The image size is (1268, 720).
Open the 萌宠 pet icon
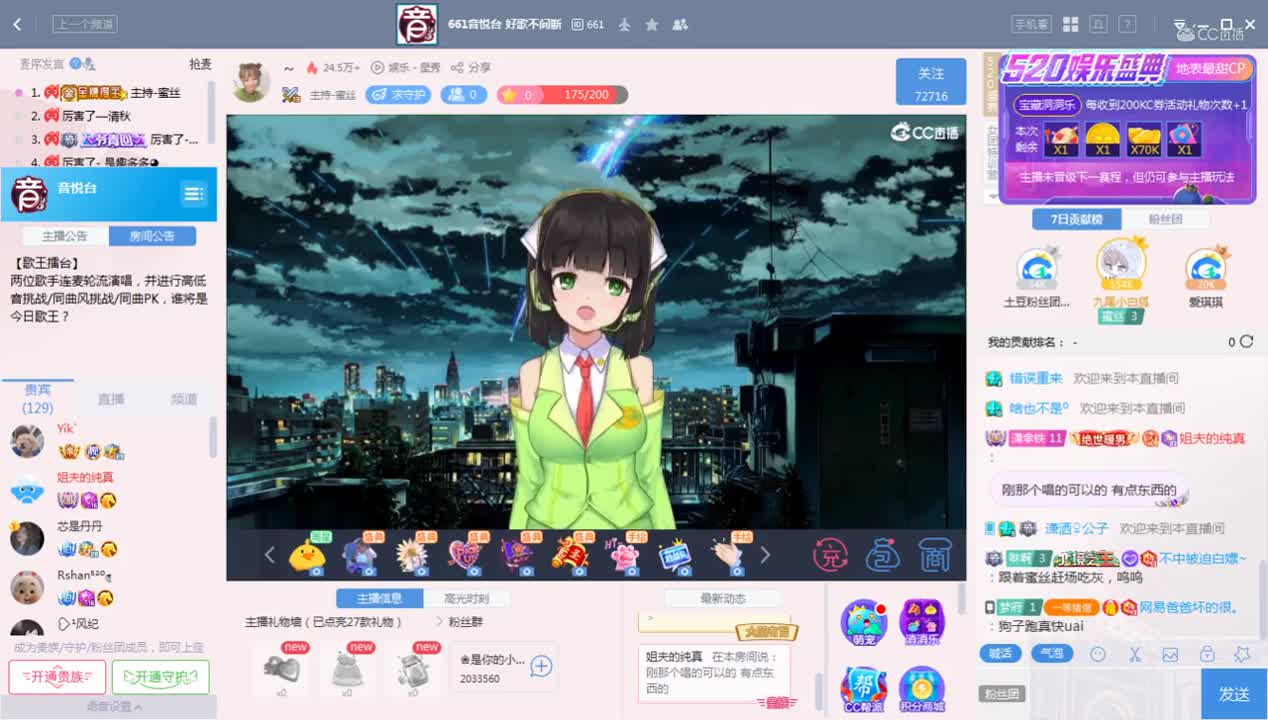click(864, 623)
